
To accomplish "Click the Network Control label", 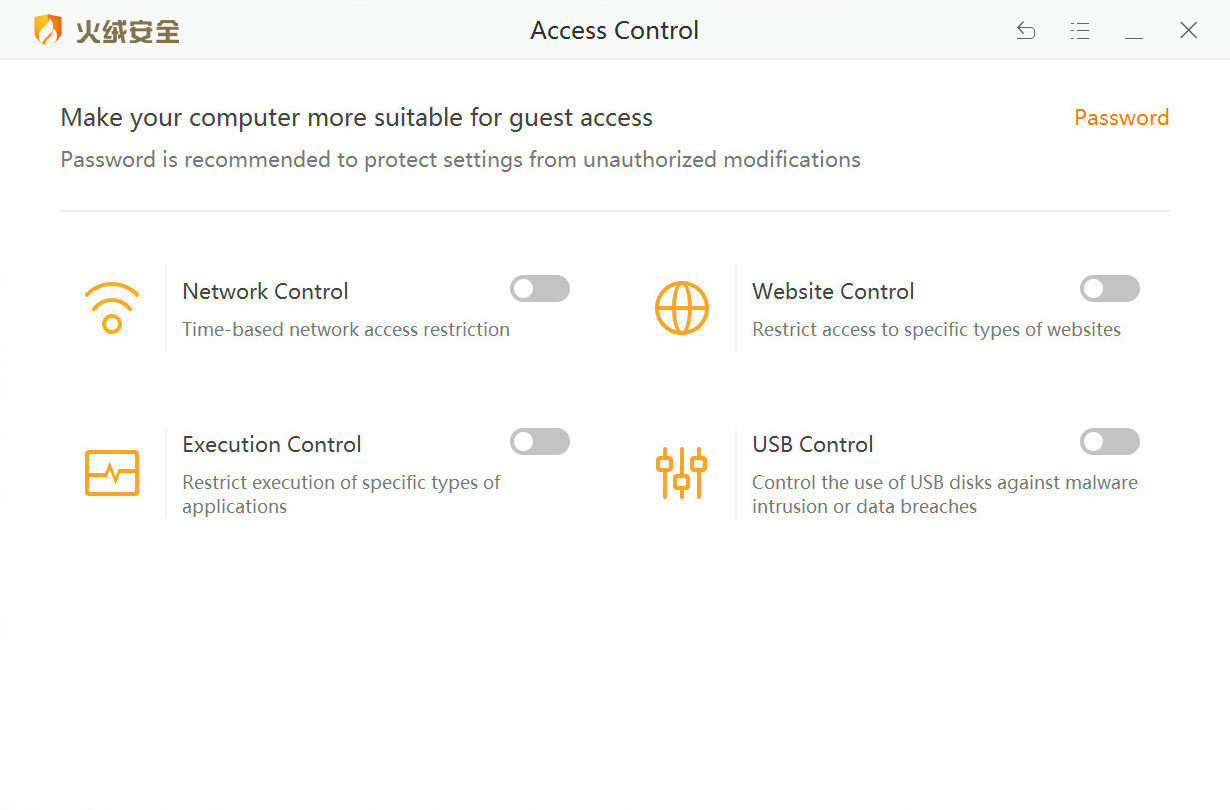I will [265, 291].
